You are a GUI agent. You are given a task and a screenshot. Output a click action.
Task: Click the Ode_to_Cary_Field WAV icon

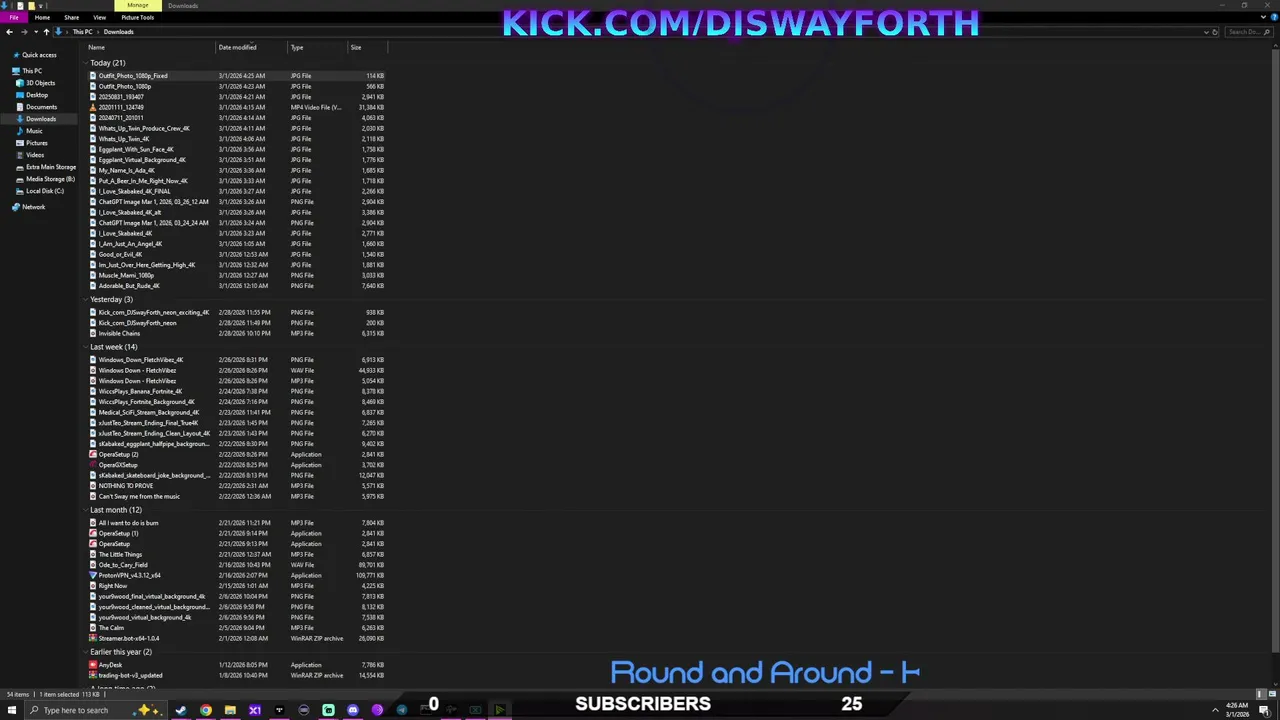[93, 565]
